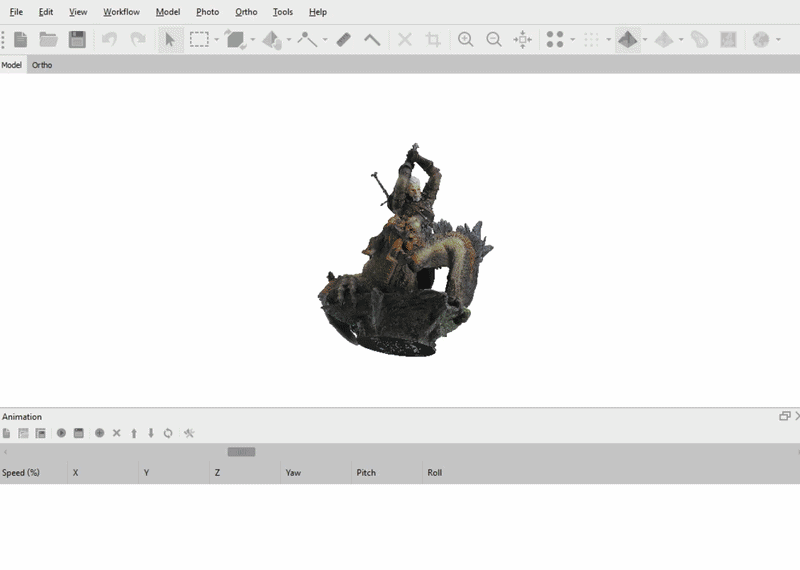Show the sparse point cloud view
Screen dimensions: 800x570
[x=555, y=39]
